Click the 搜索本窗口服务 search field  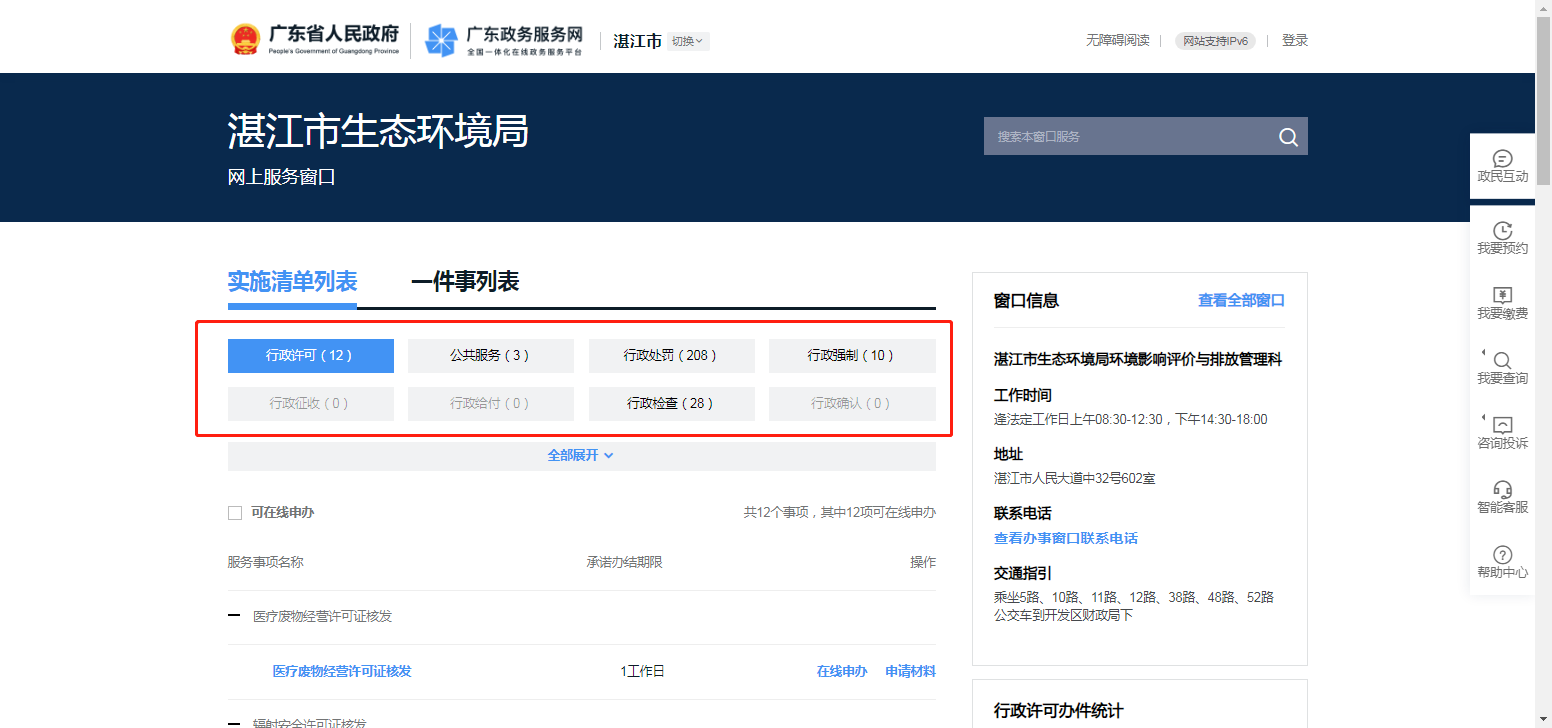[x=1125, y=137]
